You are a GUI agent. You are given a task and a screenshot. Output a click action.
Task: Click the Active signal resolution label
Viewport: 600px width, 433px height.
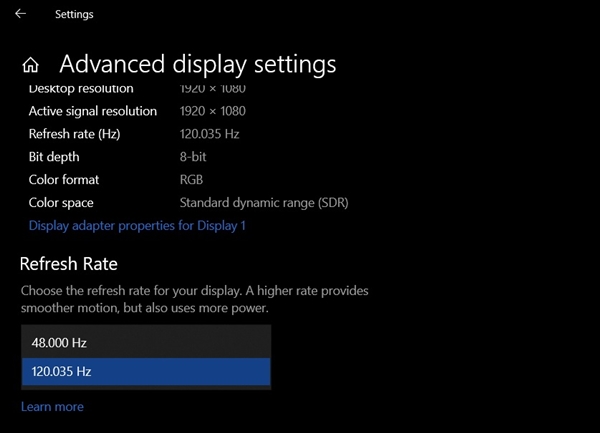click(93, 111)
